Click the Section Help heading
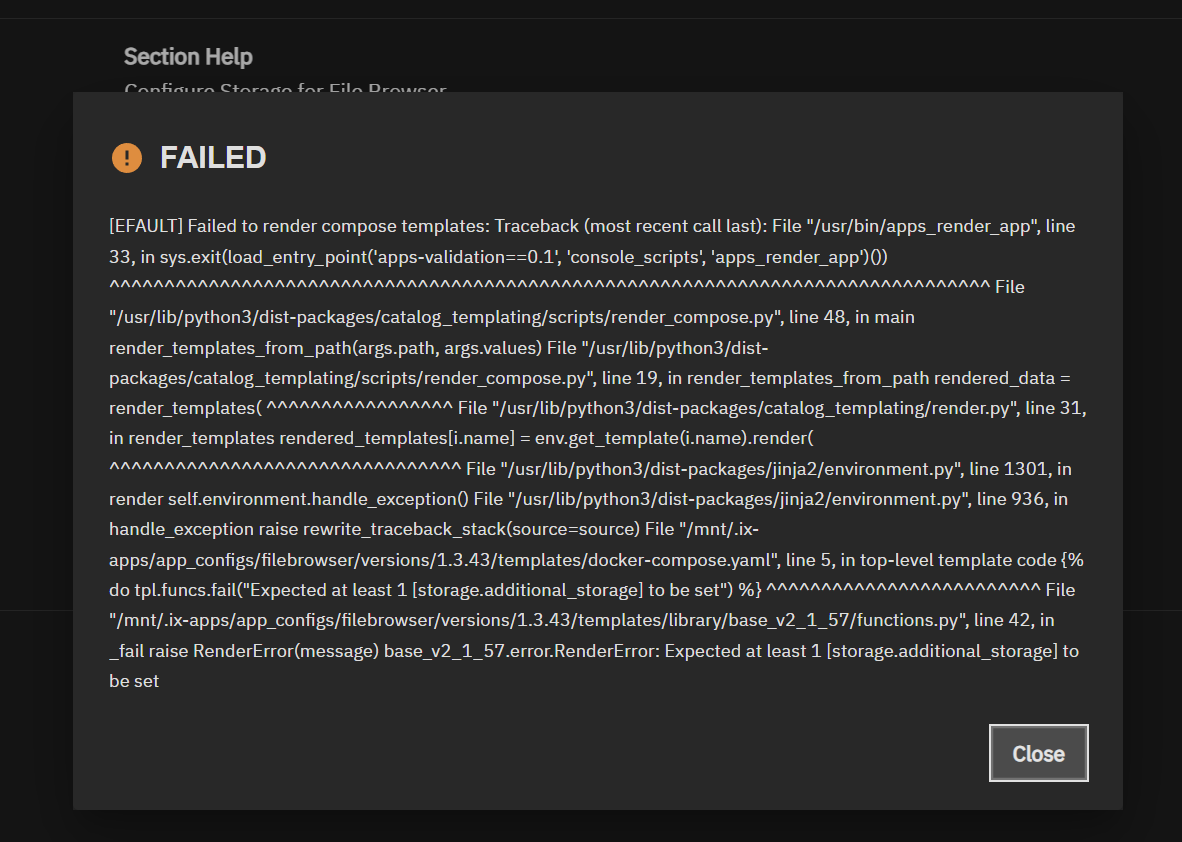 tap(188, 57)
